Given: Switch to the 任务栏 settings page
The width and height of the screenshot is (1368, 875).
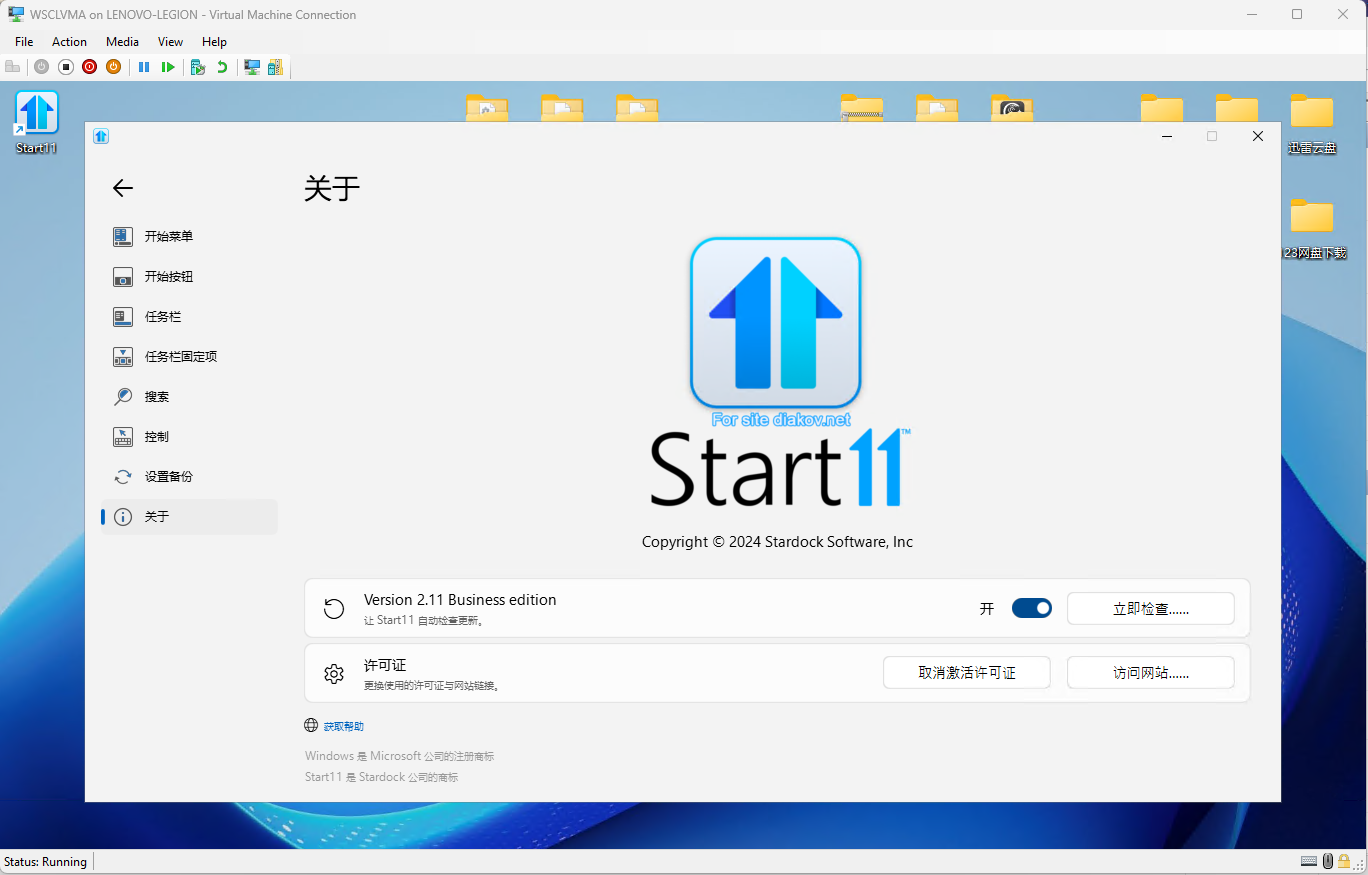Looking at the screenshot, I should (x=162, y=317).
